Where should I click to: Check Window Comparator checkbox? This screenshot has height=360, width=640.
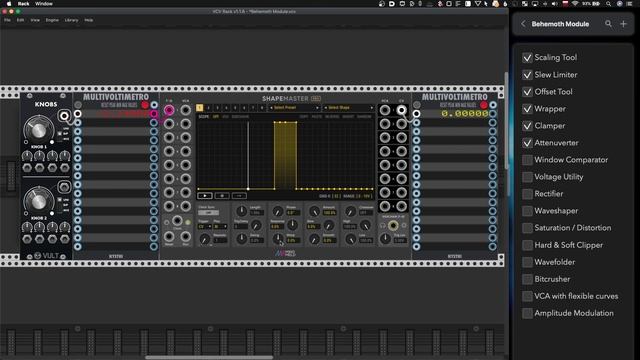point(527,160)
